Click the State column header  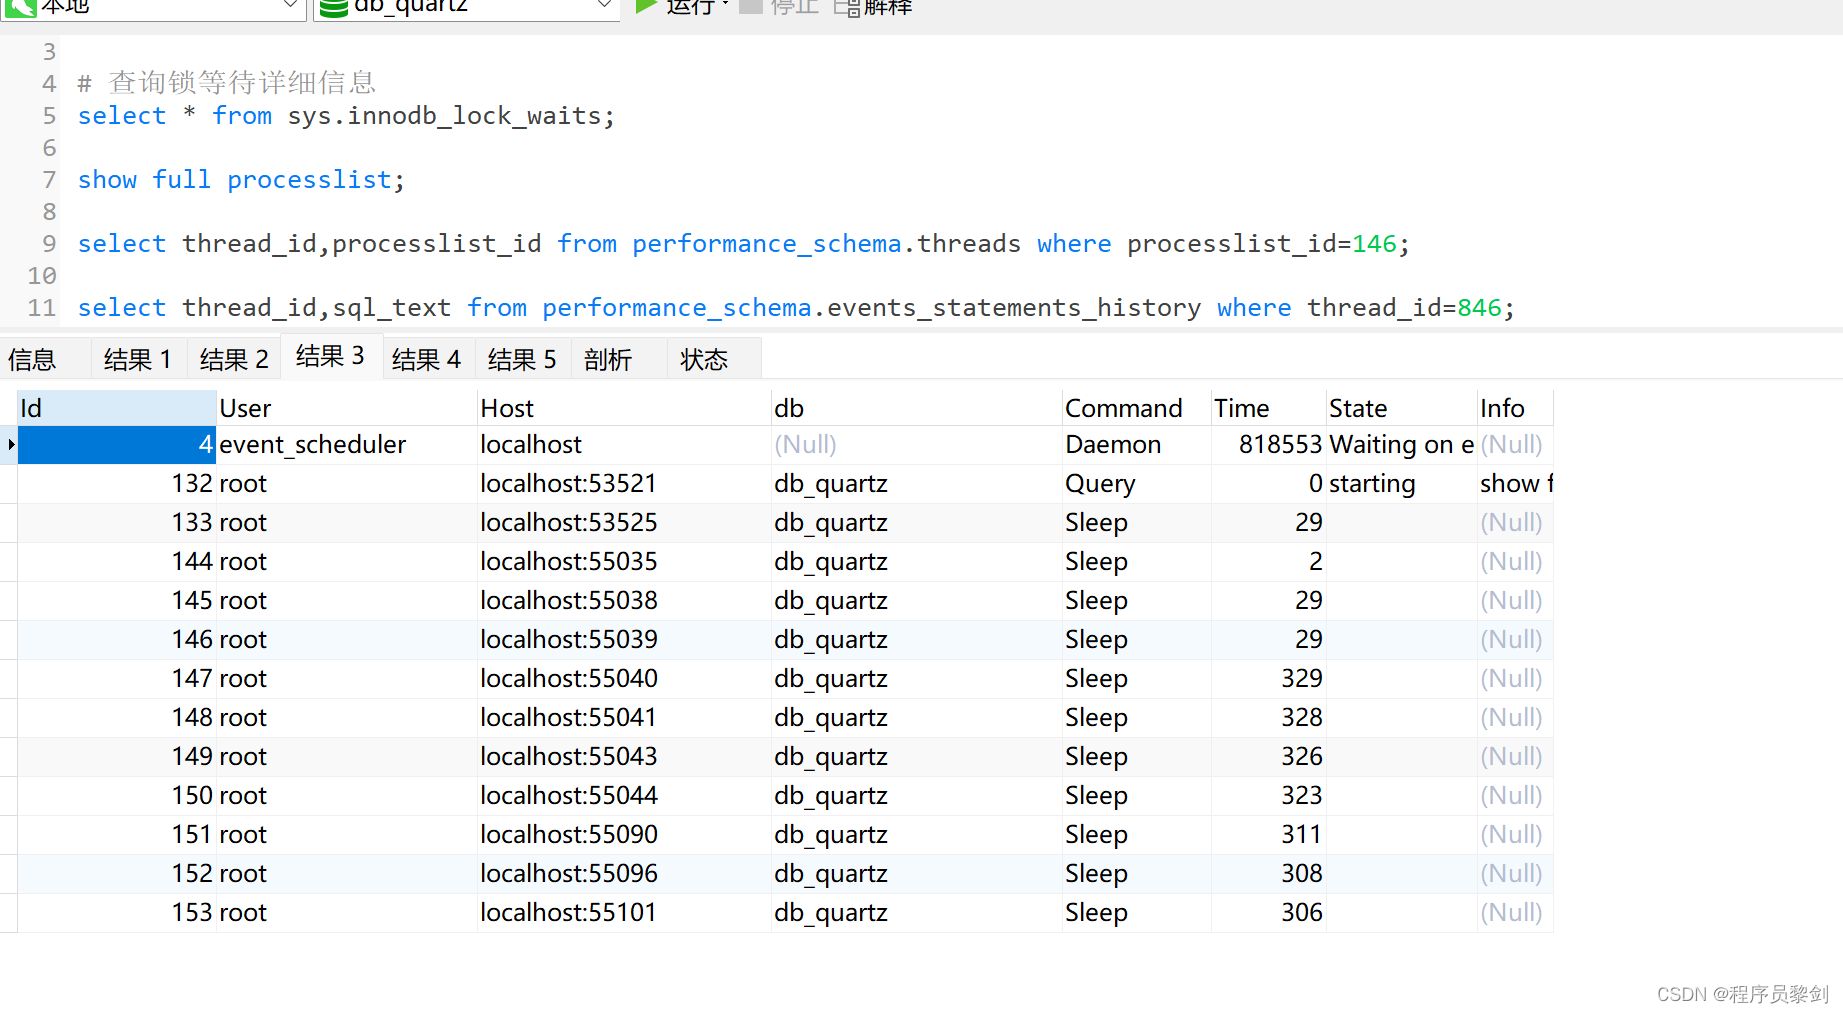[x=1357, y=407]
